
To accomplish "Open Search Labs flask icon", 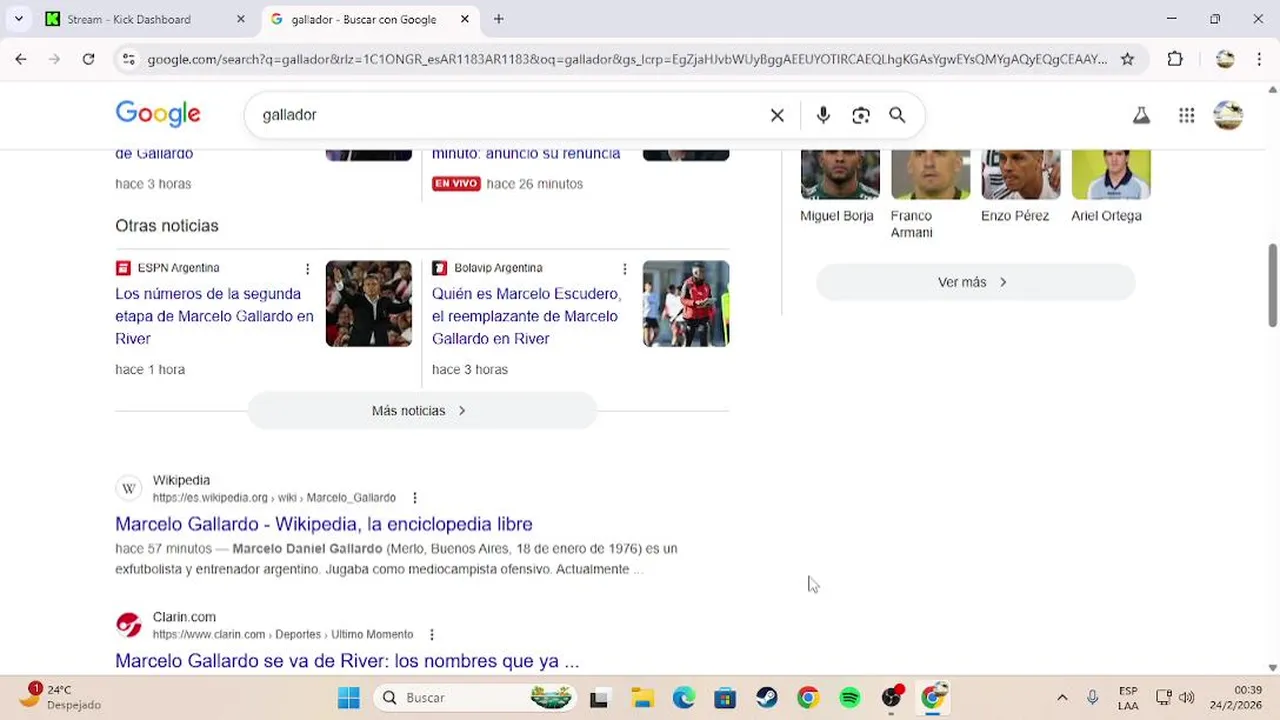I will (1141, 115).
